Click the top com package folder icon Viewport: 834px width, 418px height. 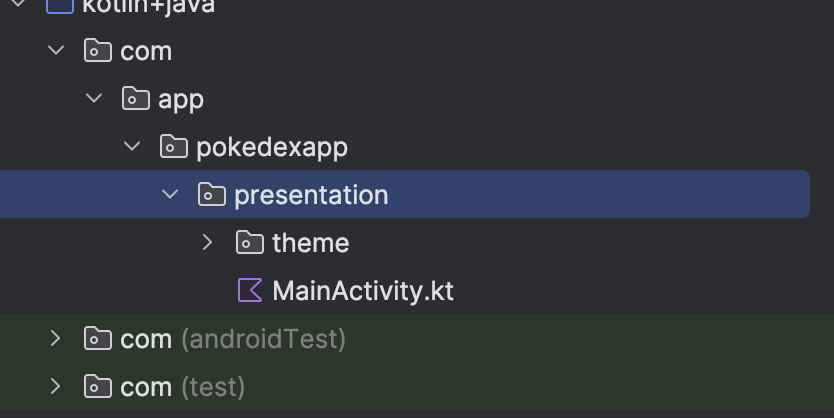tap(97, 51)
